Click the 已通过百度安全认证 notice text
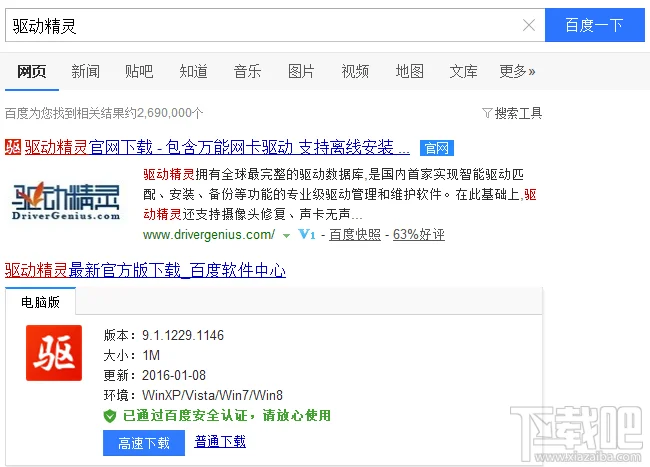The height and width of the screenshot is (467, 650). click(x=227, y=416)
